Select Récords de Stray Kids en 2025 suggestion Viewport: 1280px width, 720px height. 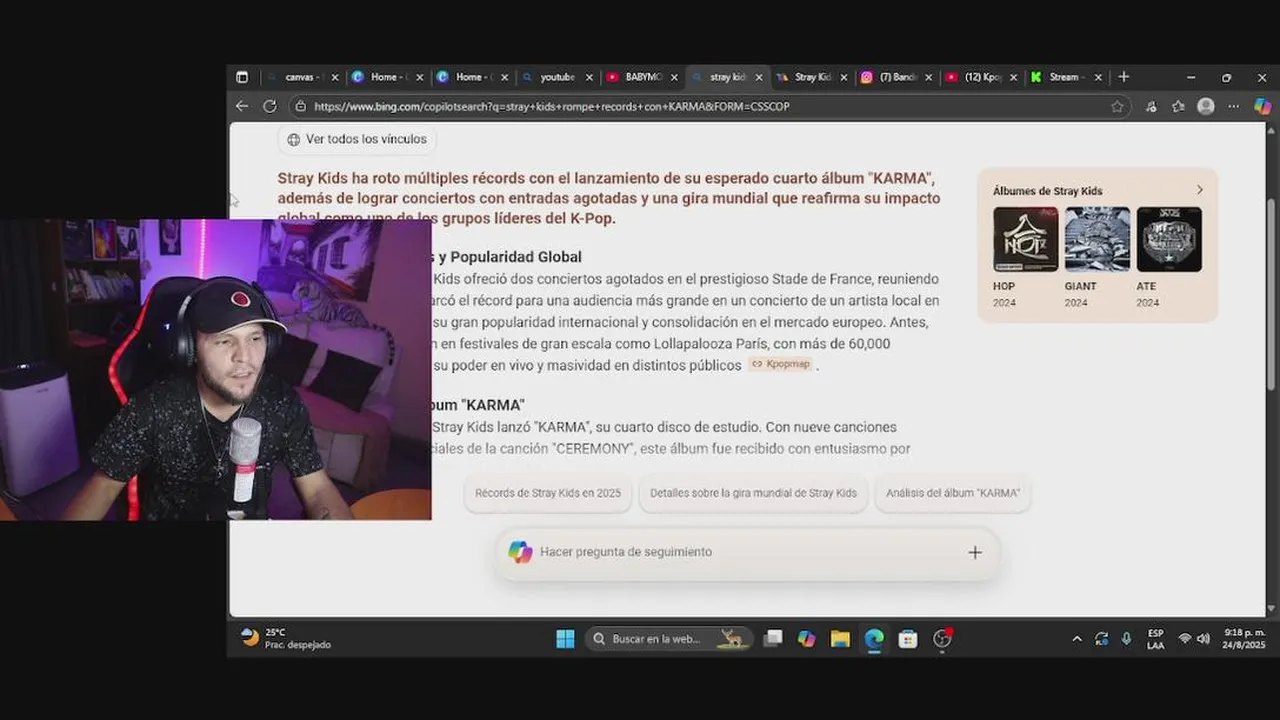(x=548, y=493)
